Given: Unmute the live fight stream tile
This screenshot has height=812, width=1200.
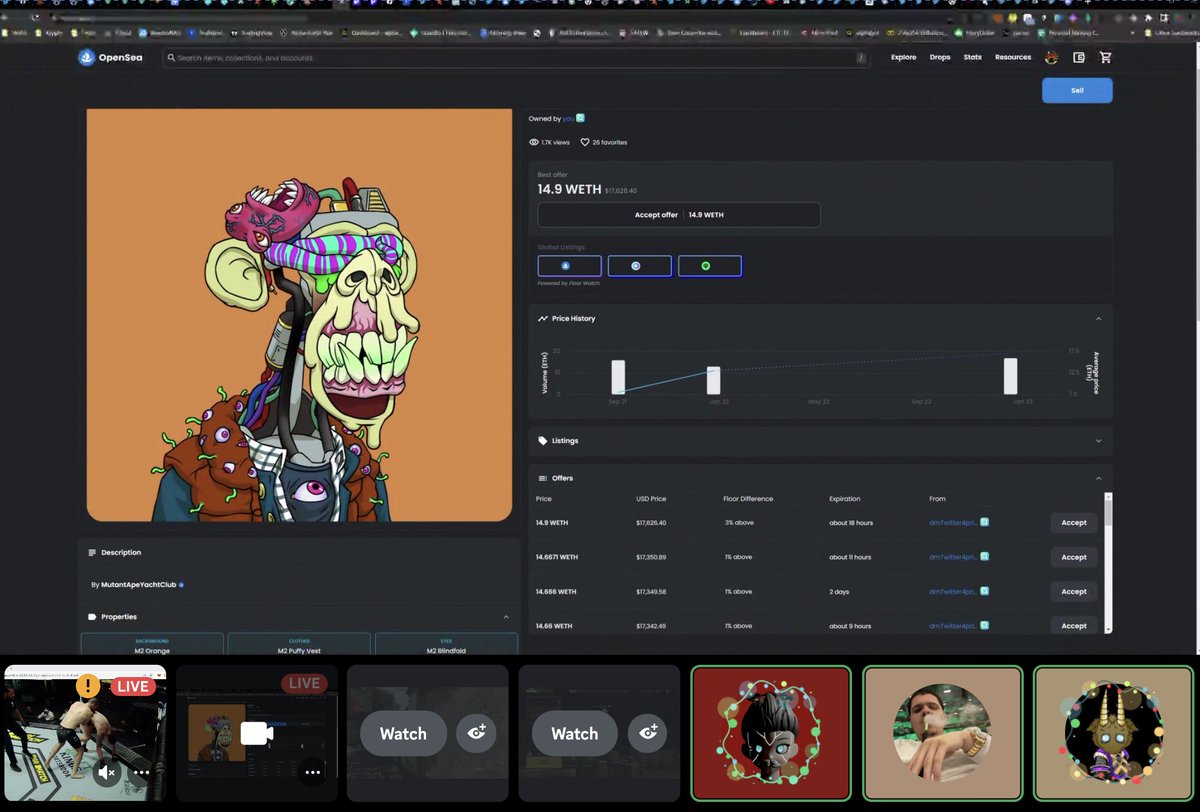Looking at the screenshot, I should coord(108,772).
